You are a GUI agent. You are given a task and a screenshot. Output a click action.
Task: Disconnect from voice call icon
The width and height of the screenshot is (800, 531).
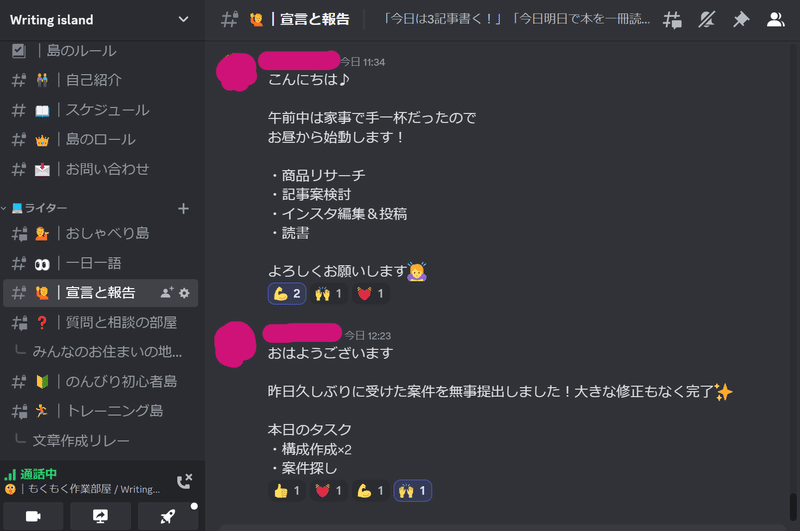pyautogui.click(x=184, y=481)
